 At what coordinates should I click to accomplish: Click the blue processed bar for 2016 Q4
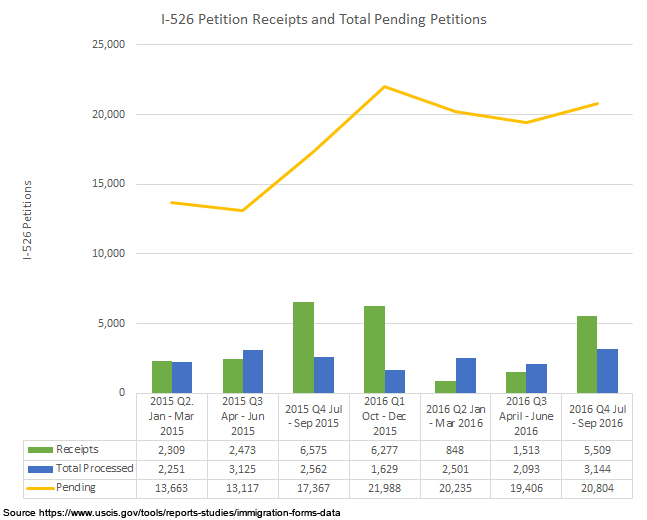(607, 370)
